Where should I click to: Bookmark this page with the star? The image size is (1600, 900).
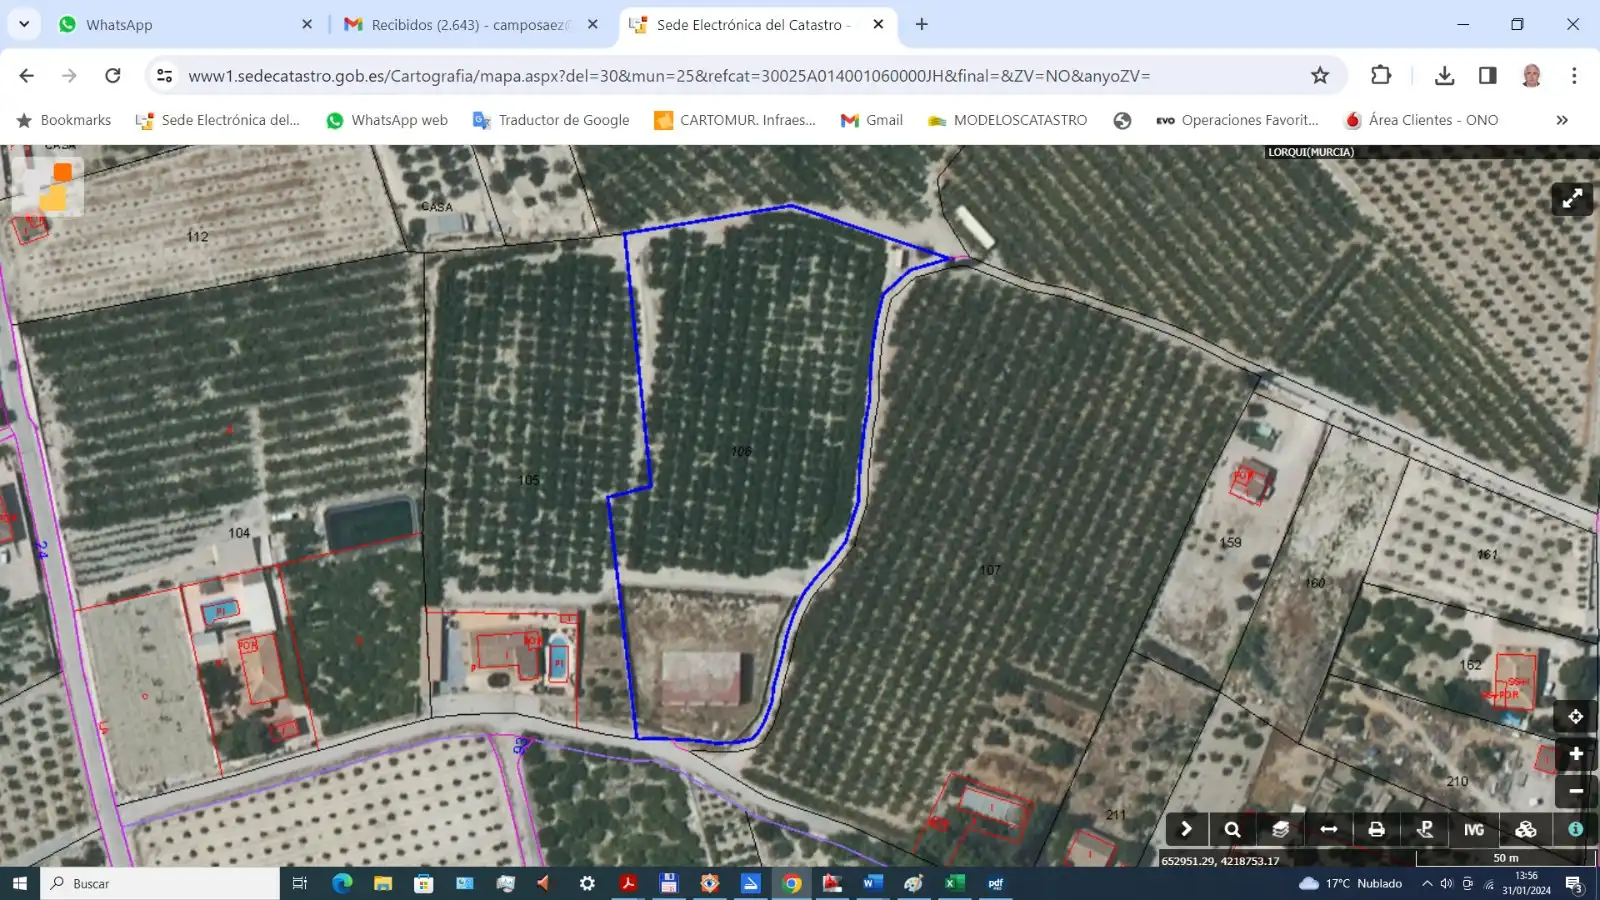(1320, 75)
